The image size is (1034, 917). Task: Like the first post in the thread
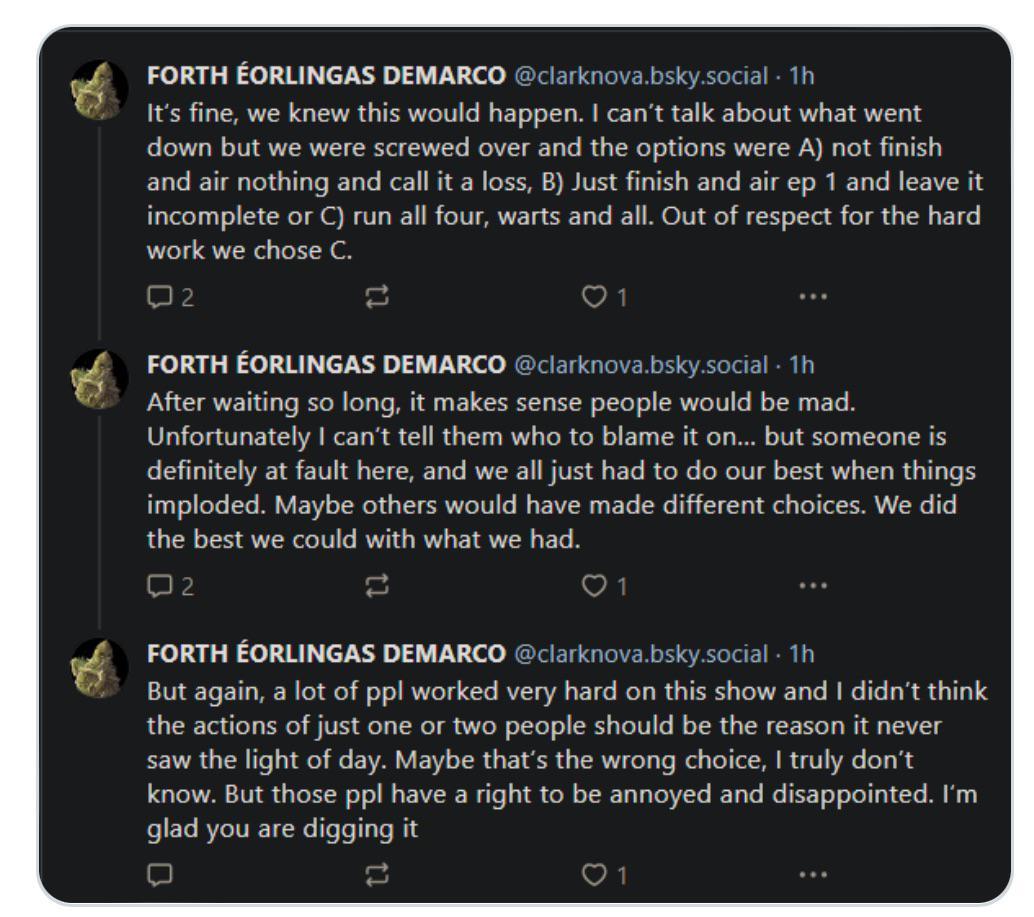[596, 297]
